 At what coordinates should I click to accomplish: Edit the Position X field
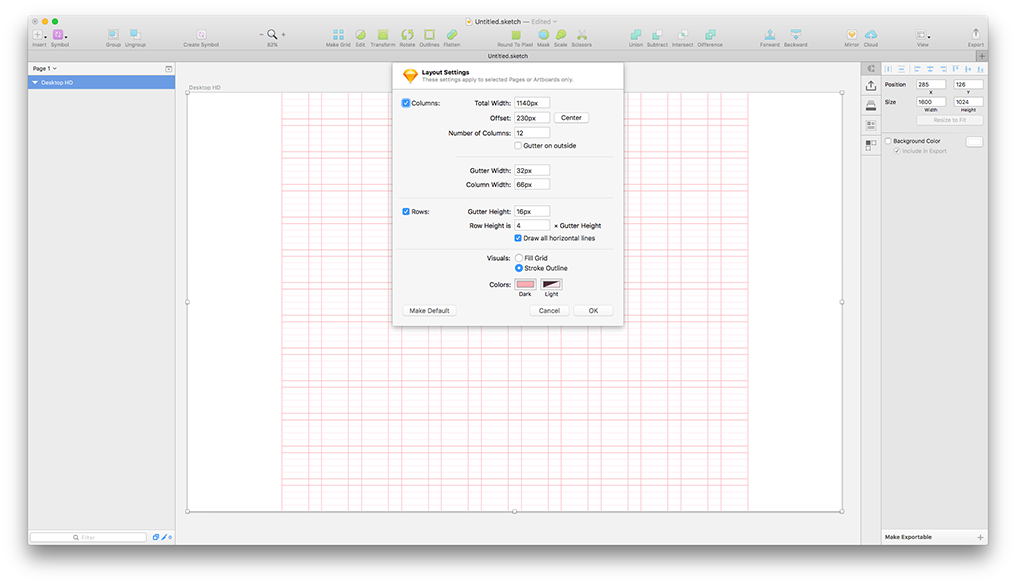(x=930, y=84)
